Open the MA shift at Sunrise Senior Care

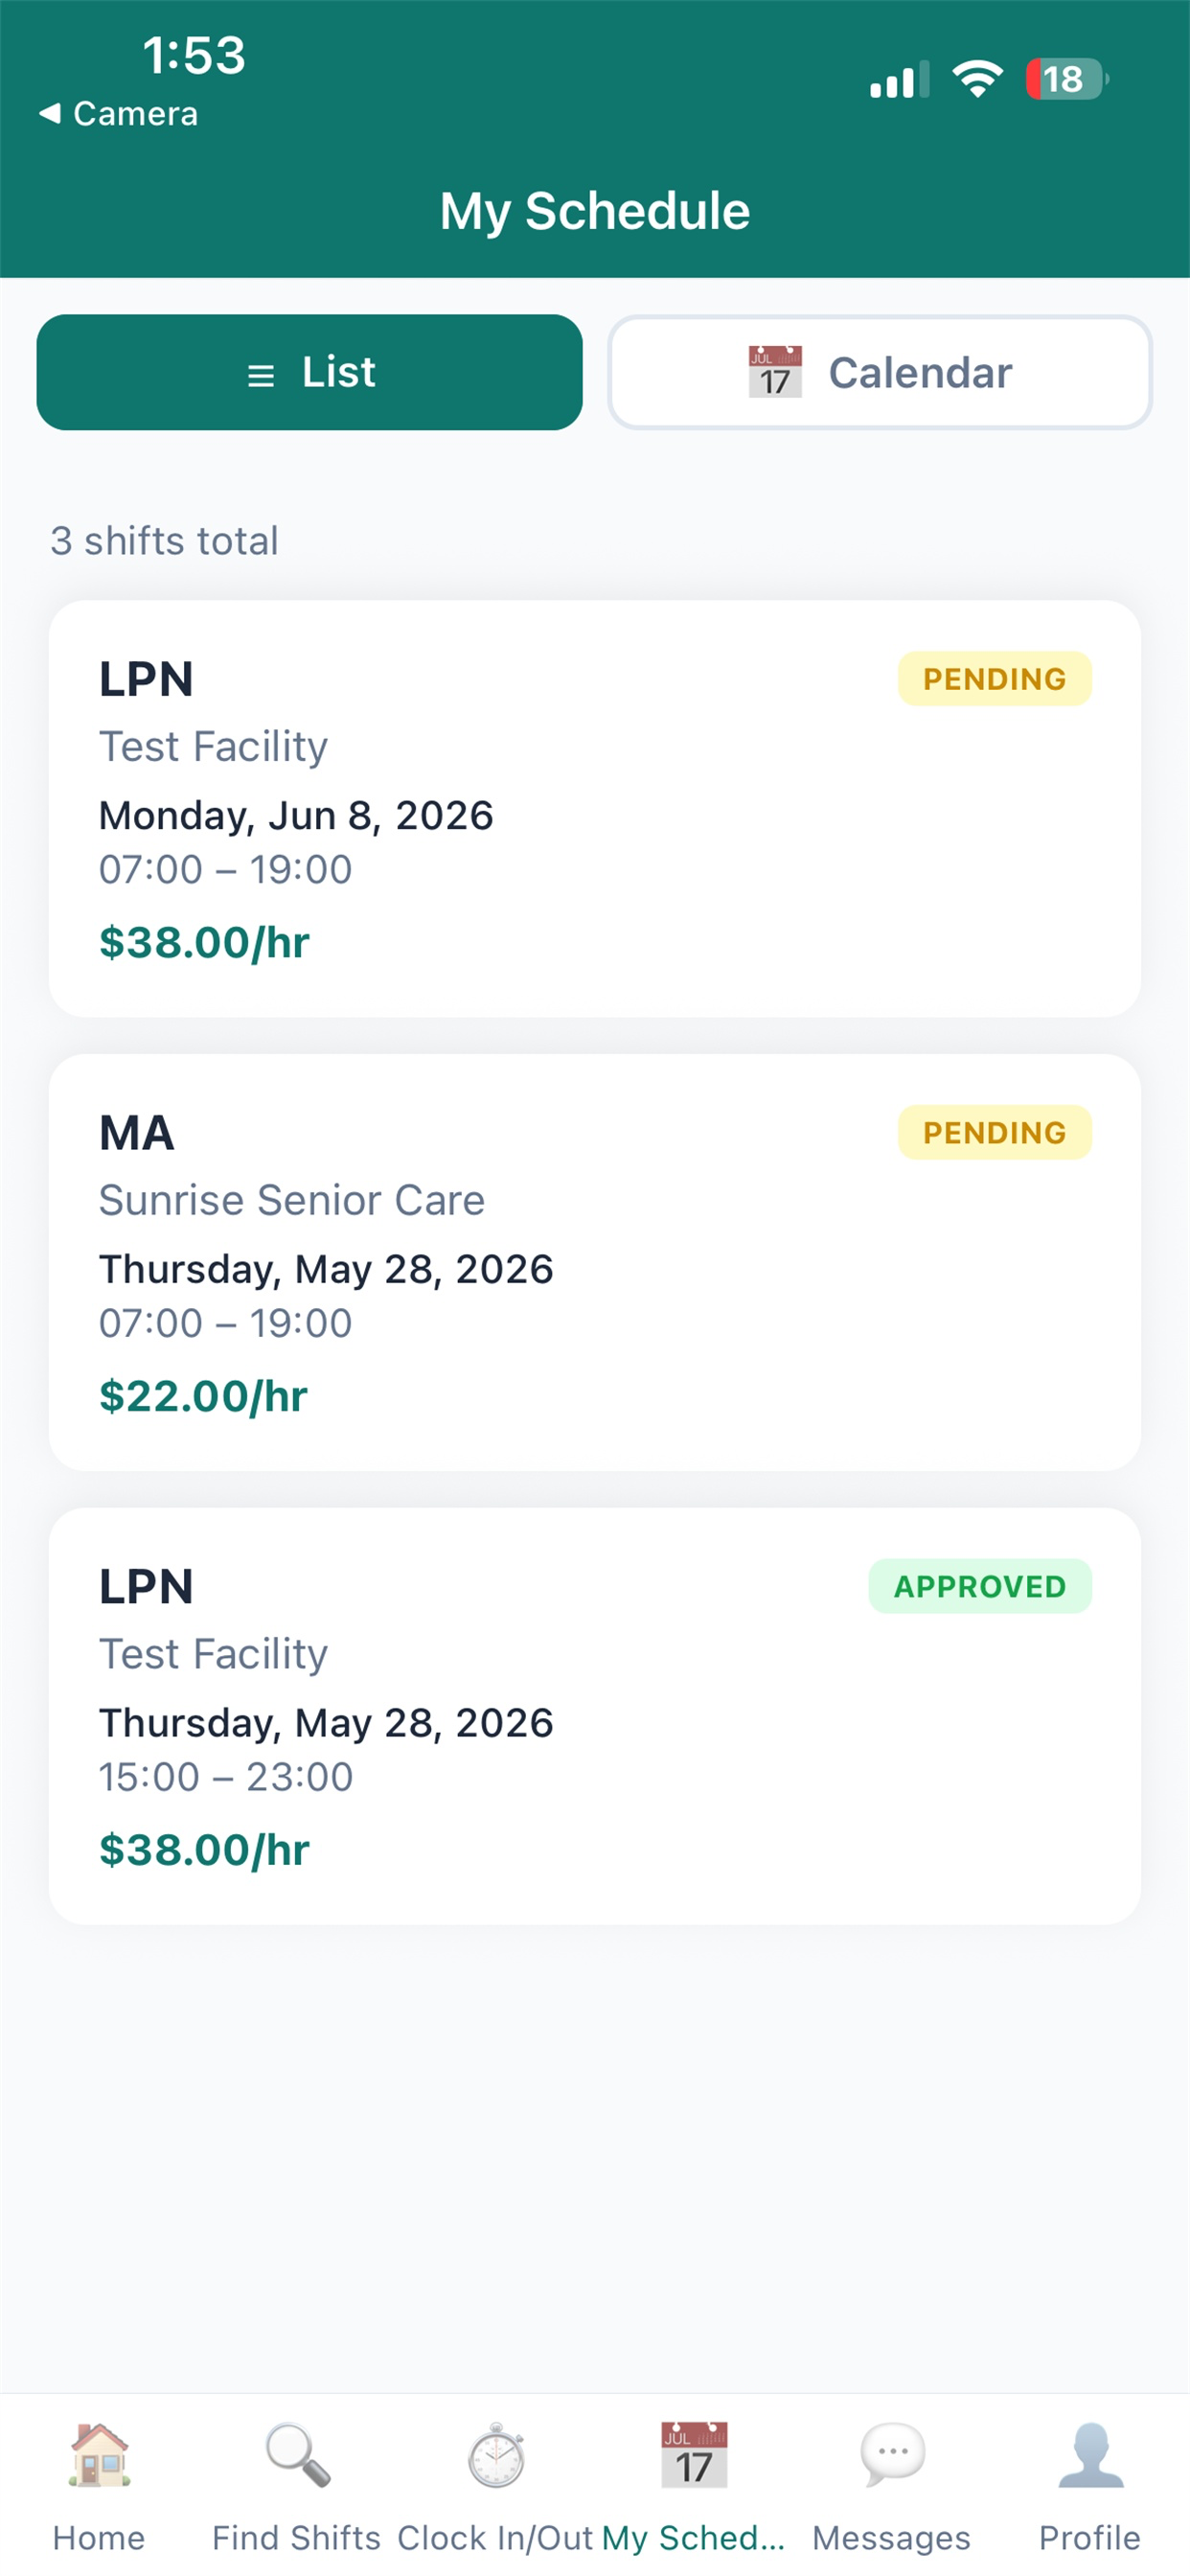coord(595,1262)
